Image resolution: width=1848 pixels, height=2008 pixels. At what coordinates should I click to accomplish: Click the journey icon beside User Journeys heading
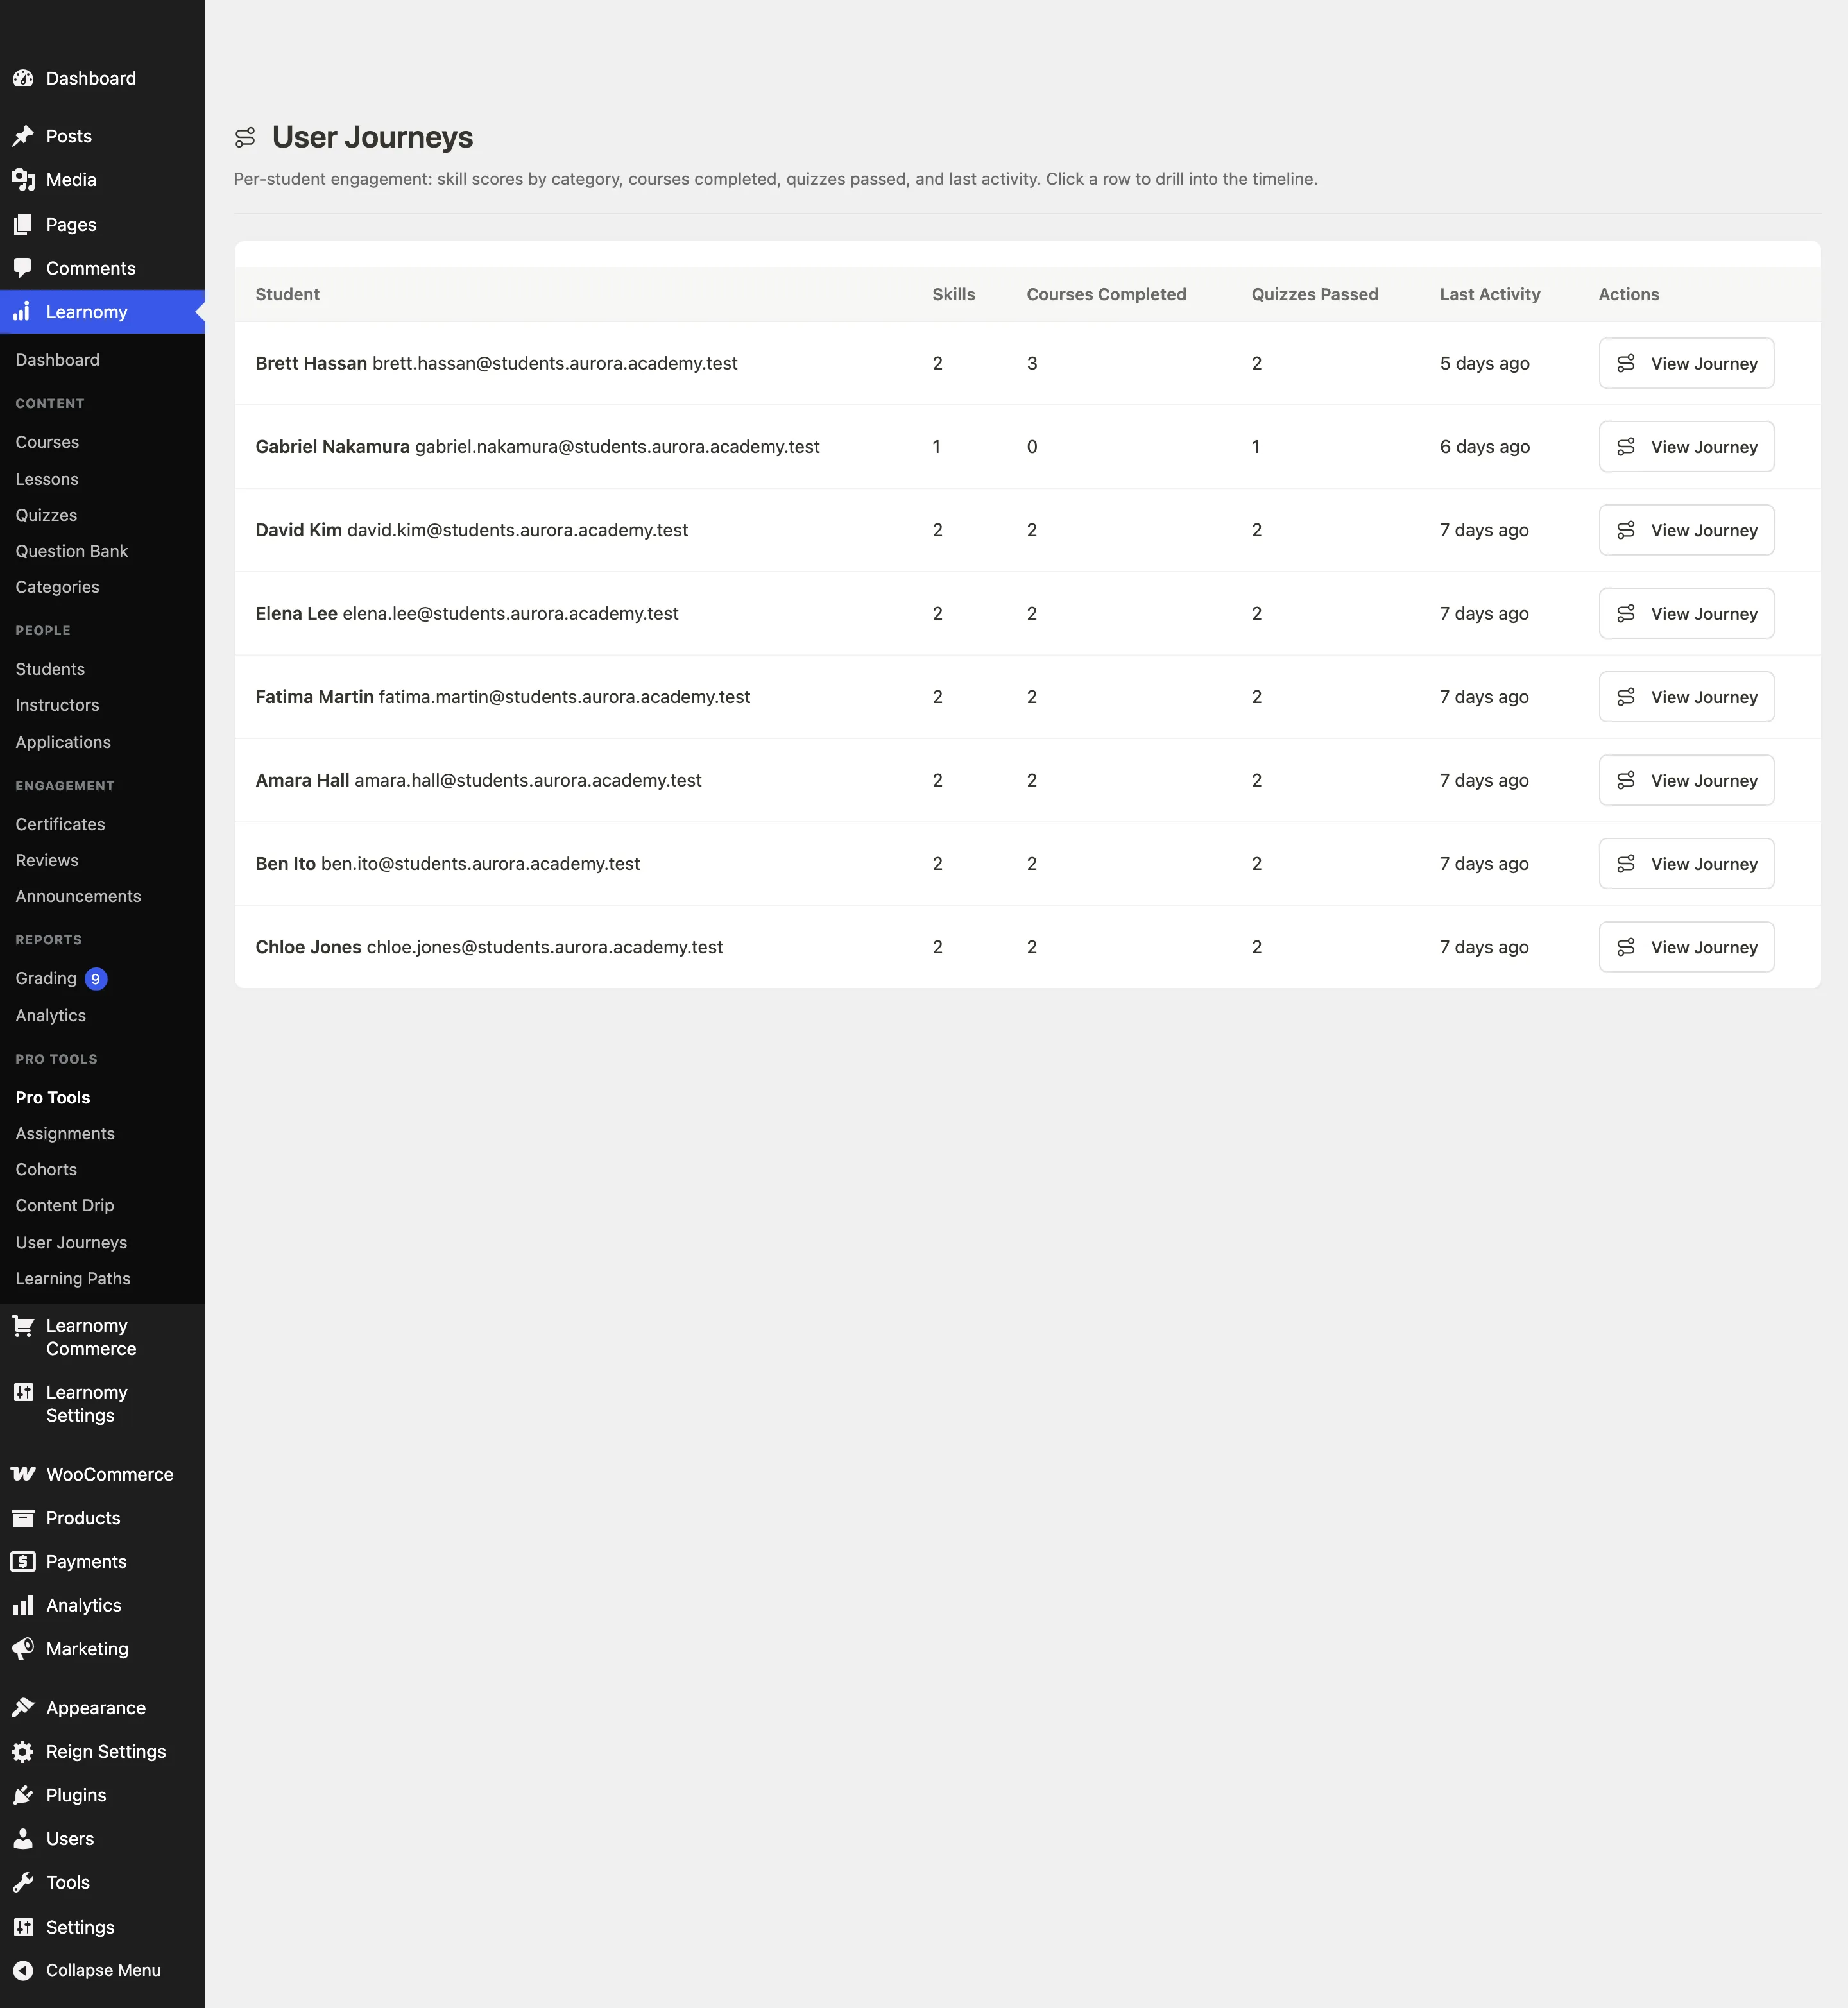[x=245, y=137]
